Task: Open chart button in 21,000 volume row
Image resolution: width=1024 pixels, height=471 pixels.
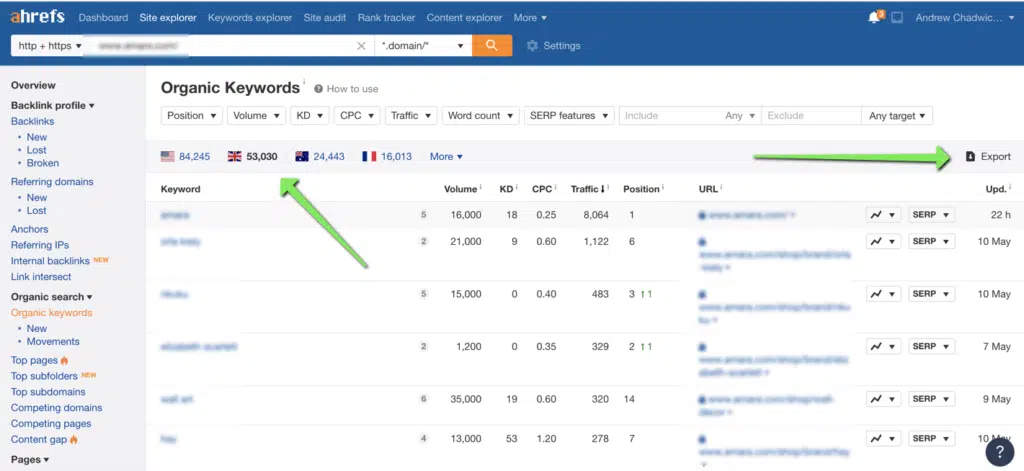Action: (884, 241)
